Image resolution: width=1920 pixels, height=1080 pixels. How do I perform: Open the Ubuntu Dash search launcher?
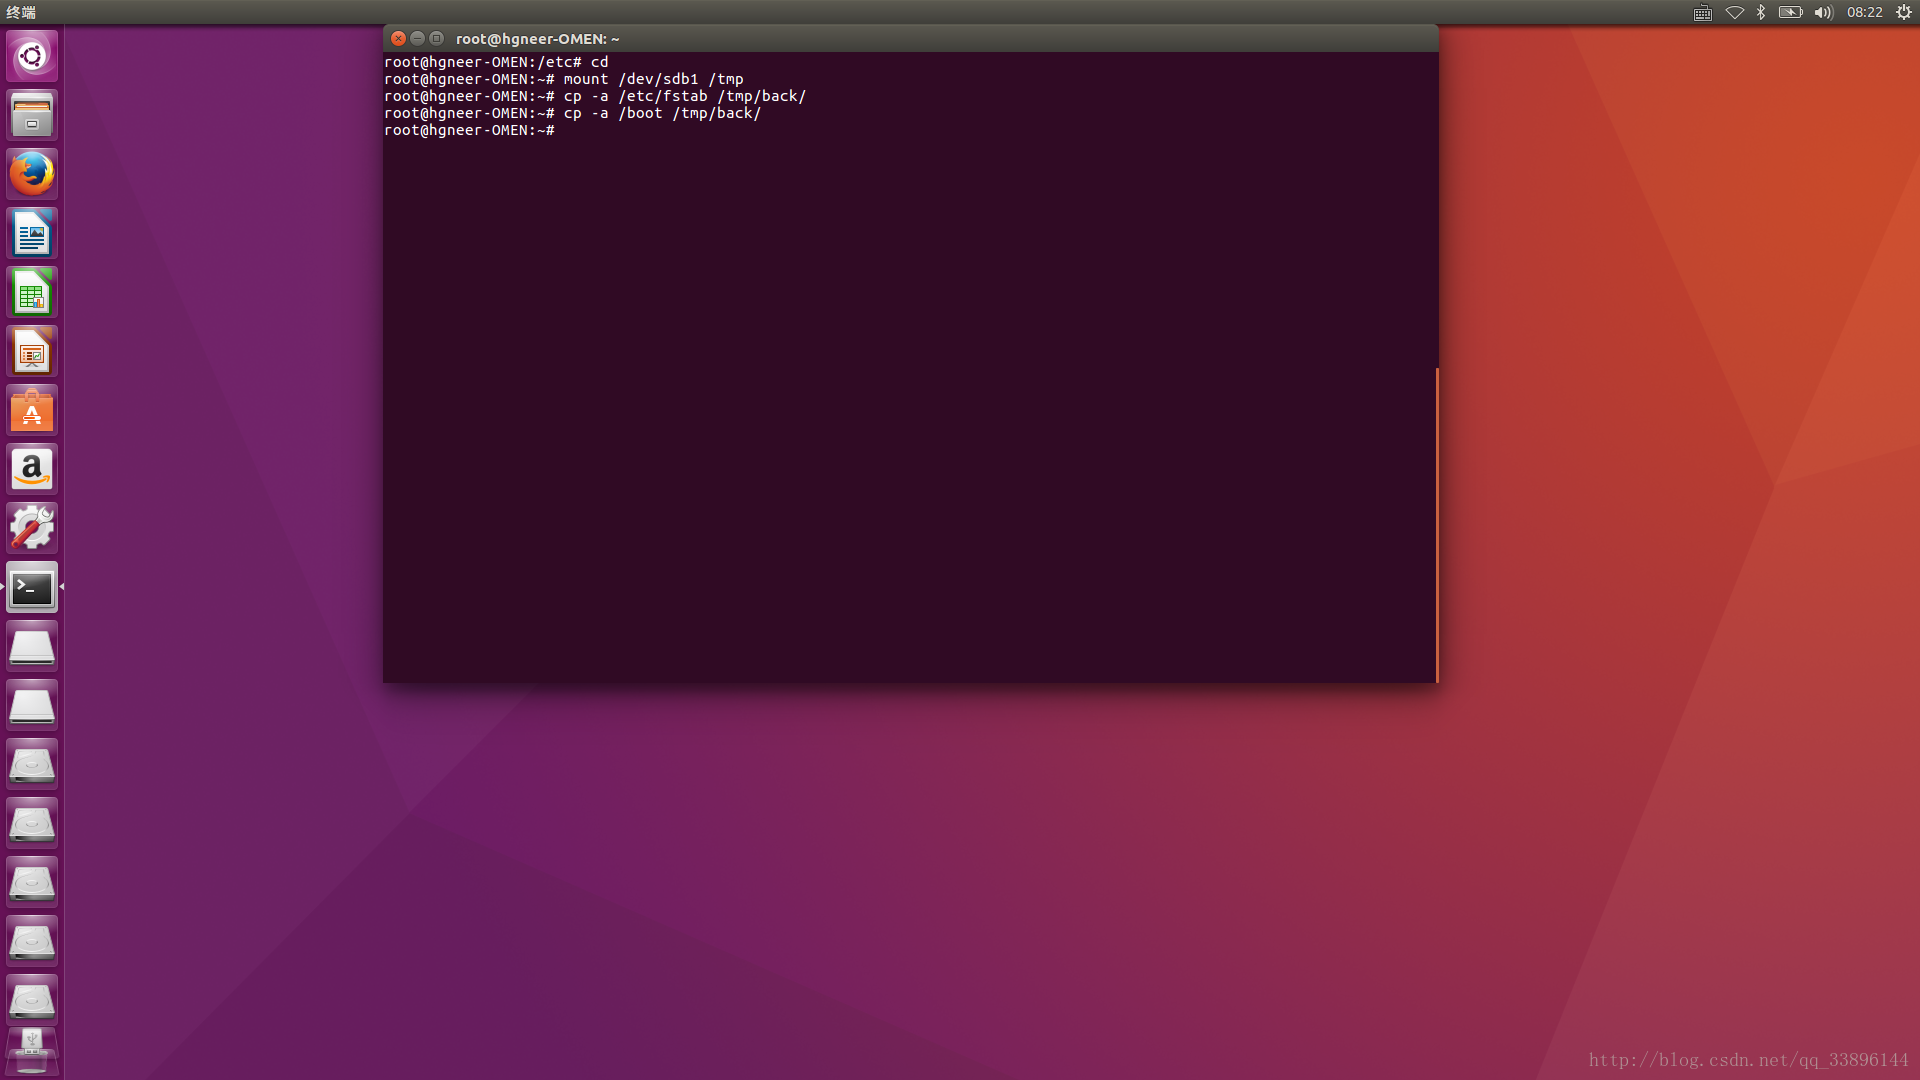(32, 56)
